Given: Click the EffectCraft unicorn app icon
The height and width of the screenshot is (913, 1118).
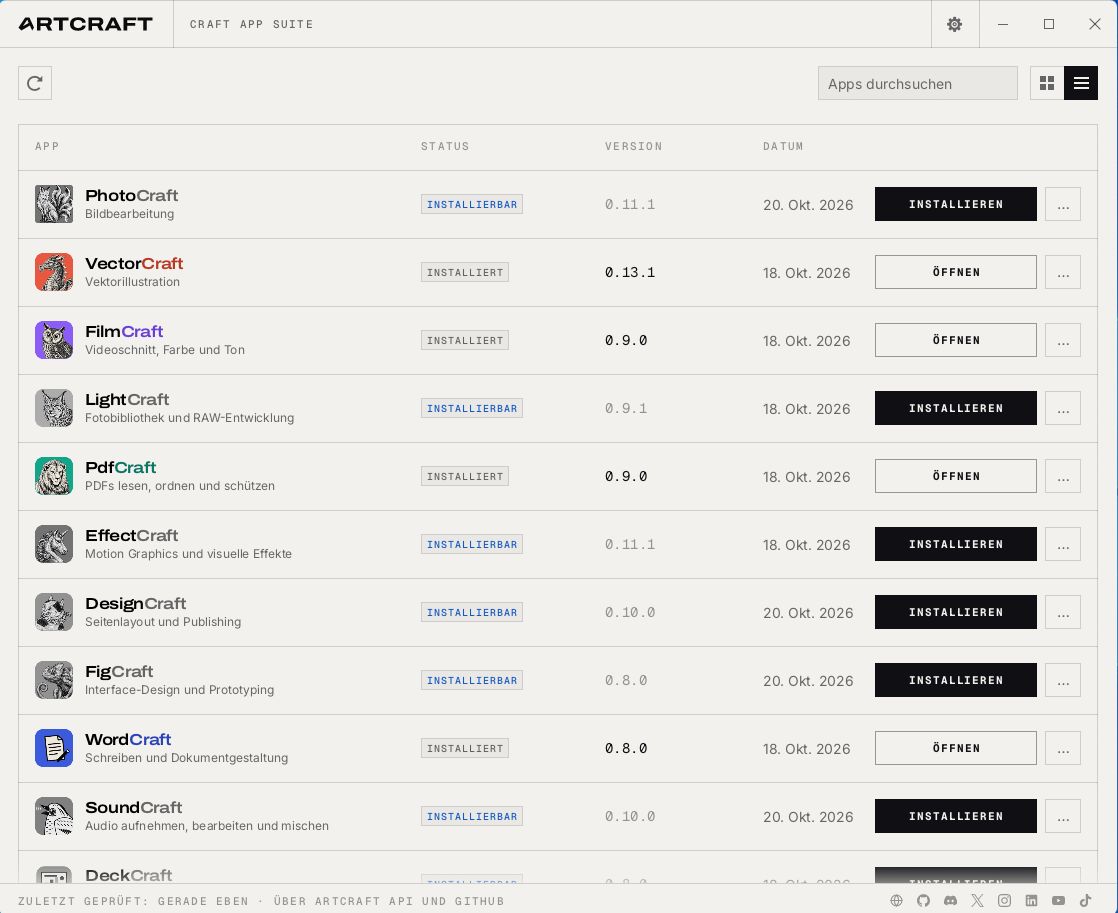Looking at the screenshot, I should tap(54, 544).
